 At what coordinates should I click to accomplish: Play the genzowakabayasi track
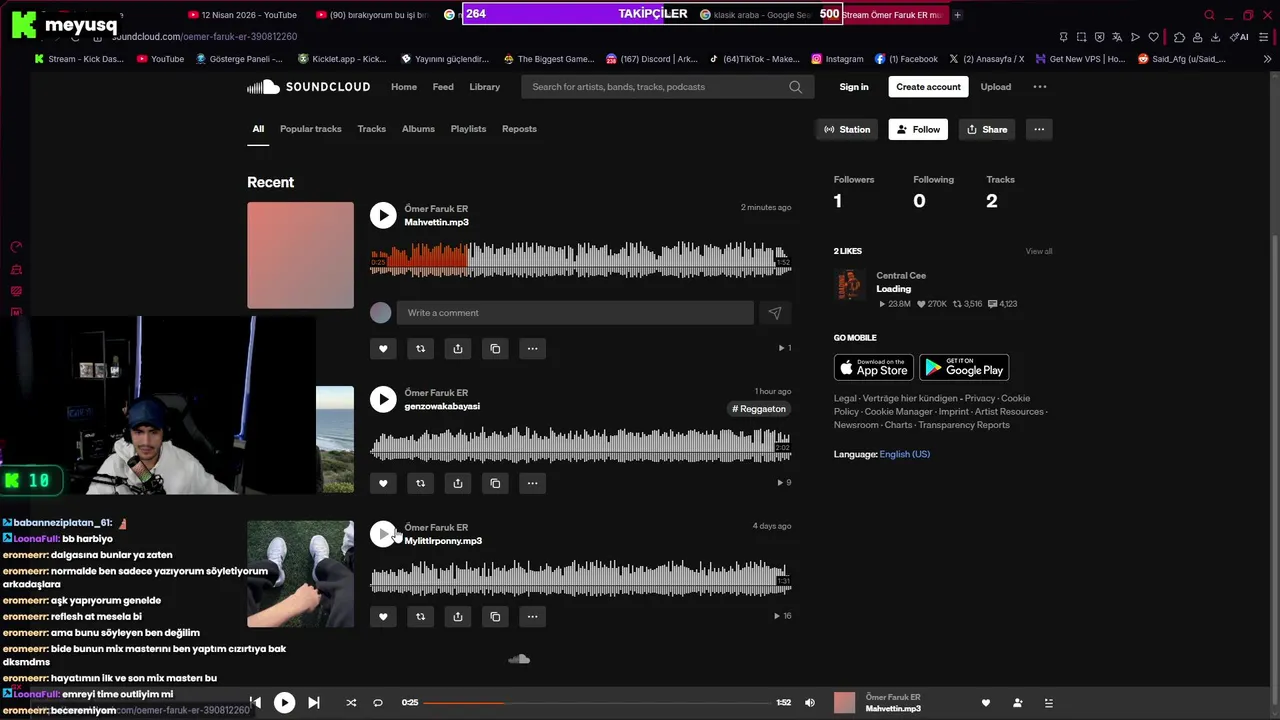click(383, 399)
